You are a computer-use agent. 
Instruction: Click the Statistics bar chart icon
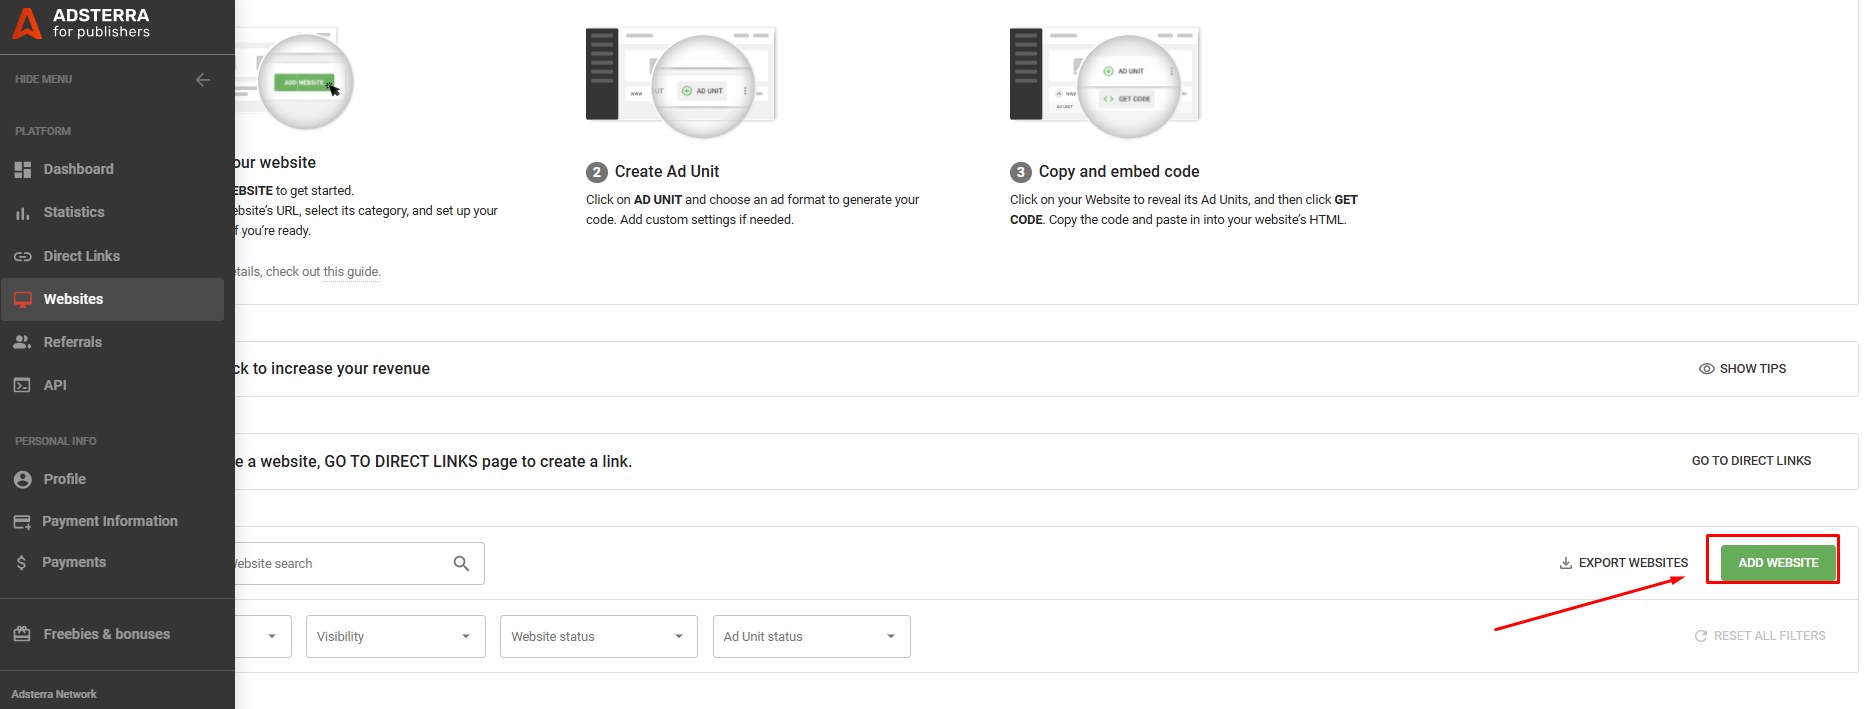[22, 213]
